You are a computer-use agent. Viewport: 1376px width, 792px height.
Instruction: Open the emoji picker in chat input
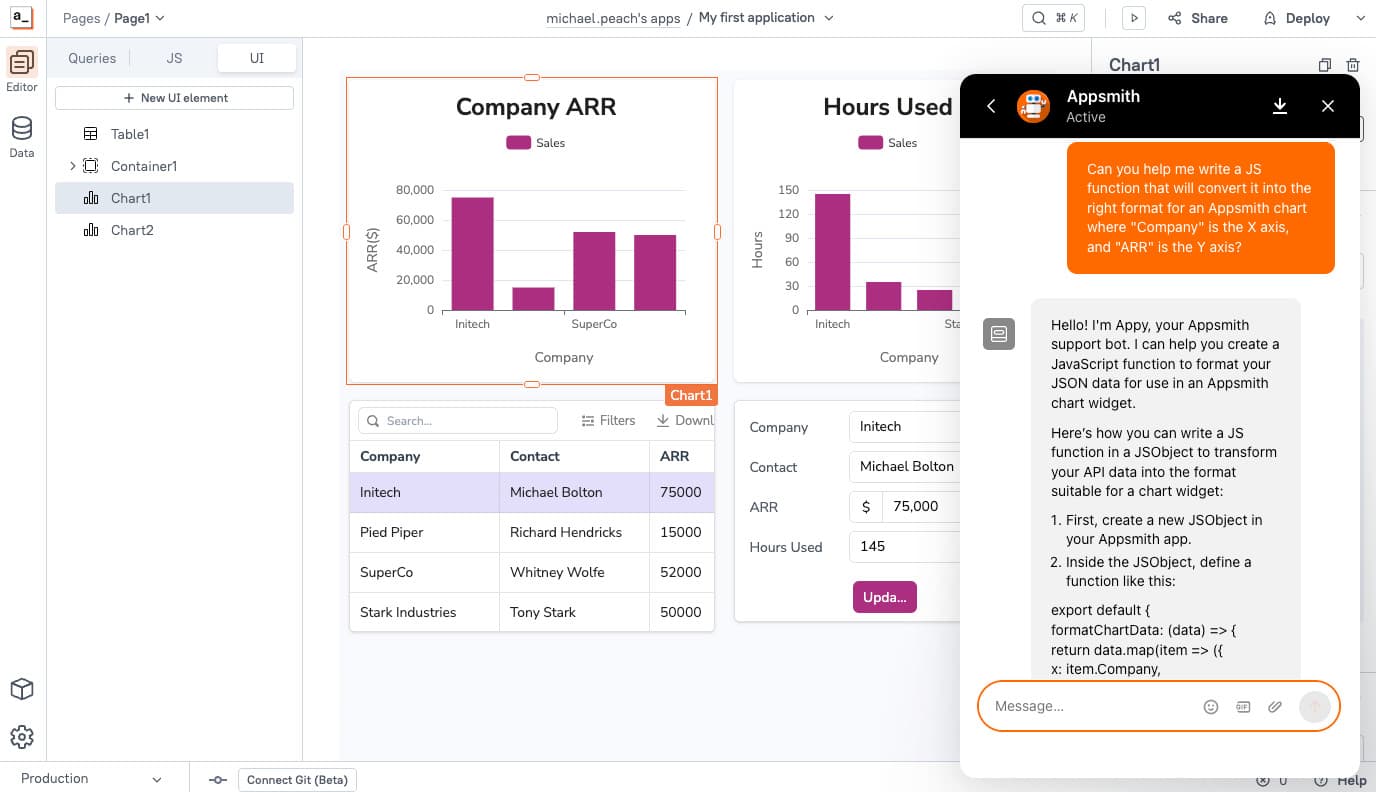coord(1211,706)
